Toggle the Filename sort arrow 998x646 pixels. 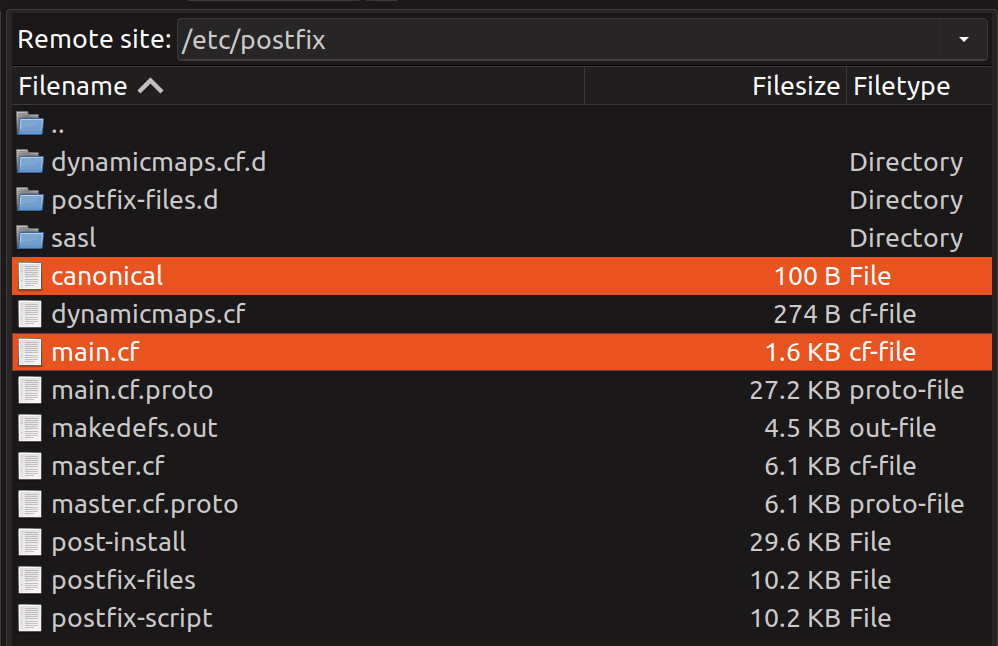151,86
